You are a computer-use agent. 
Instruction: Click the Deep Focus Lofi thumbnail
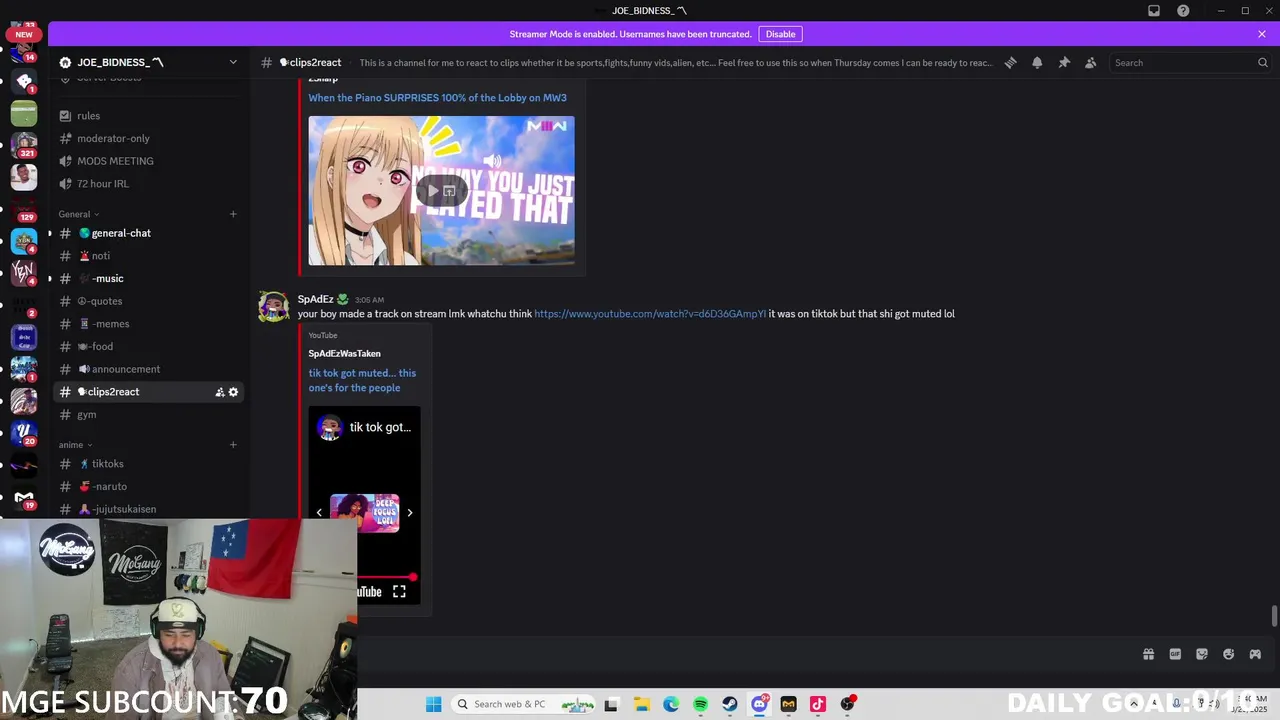[364, 513]
